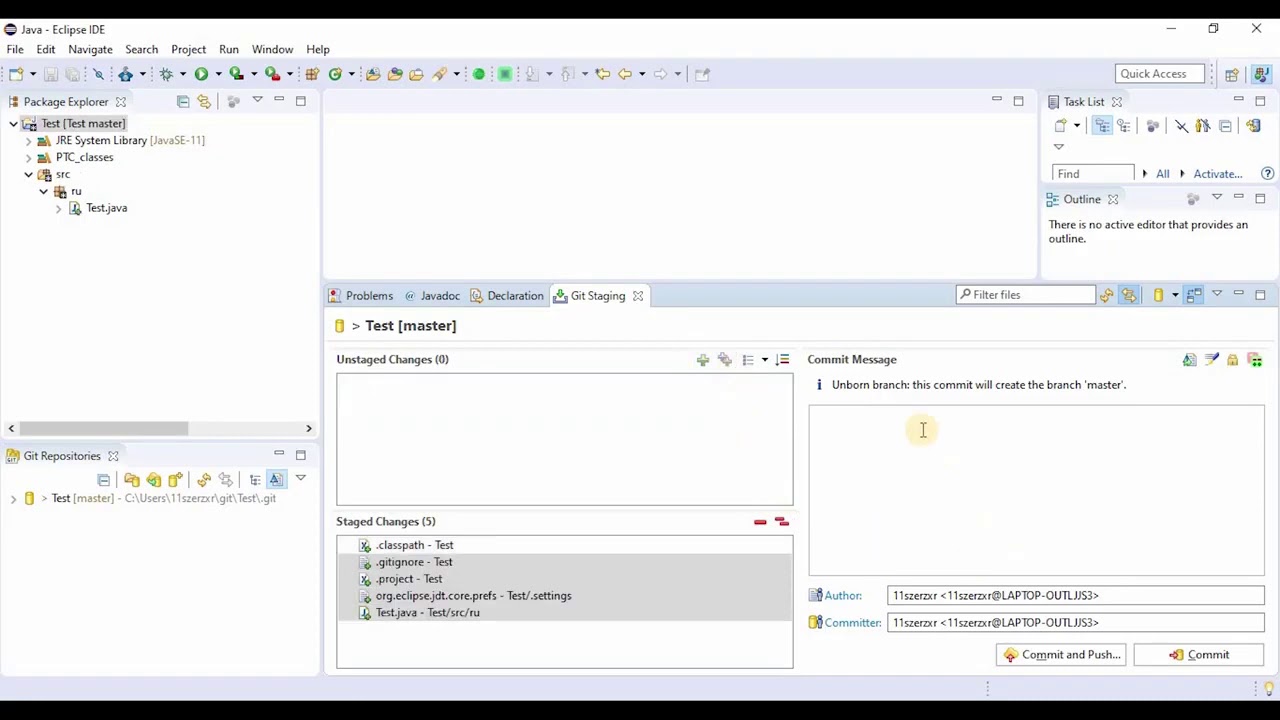Click the Debug bug icon in the toolbar
This screenshot has width=1280, height=720.
click(165, 74)
